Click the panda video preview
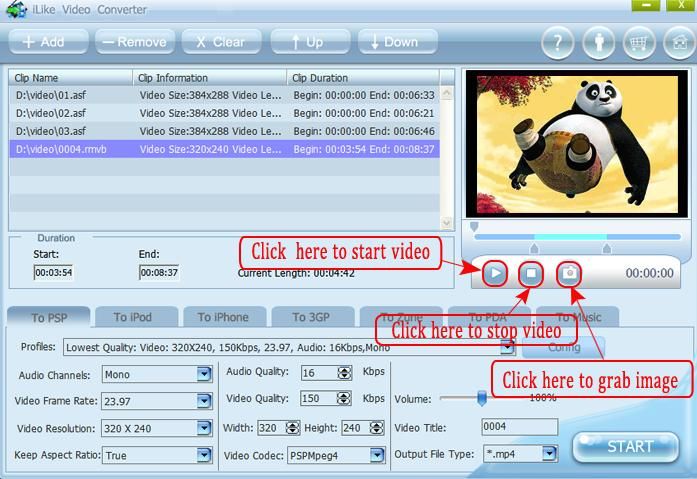The width and height of the screenshot is (697, 479). point(577,144)
